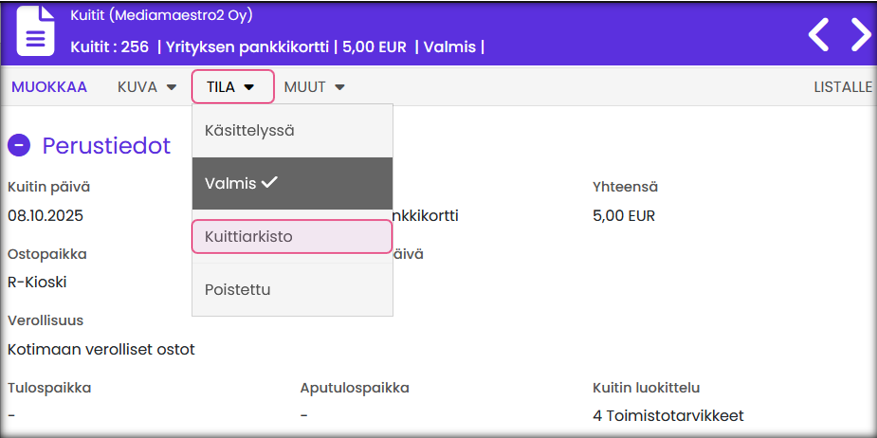Select Käsittelyssä status option

[x=250, y=130]
